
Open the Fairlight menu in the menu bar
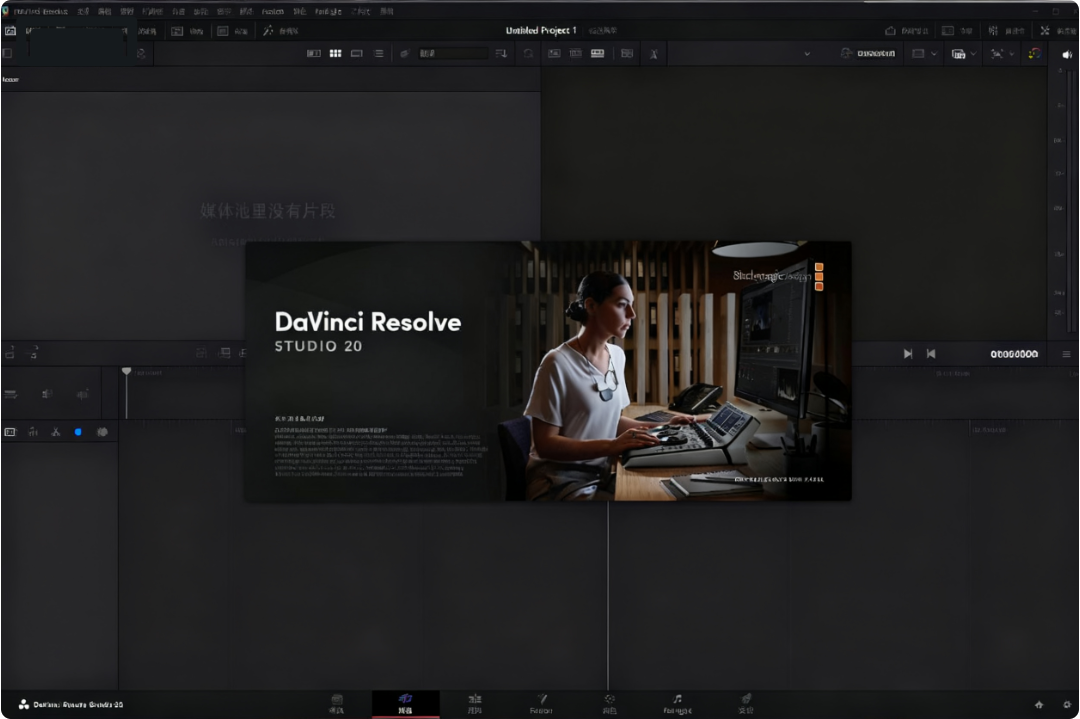coord(326,10)
